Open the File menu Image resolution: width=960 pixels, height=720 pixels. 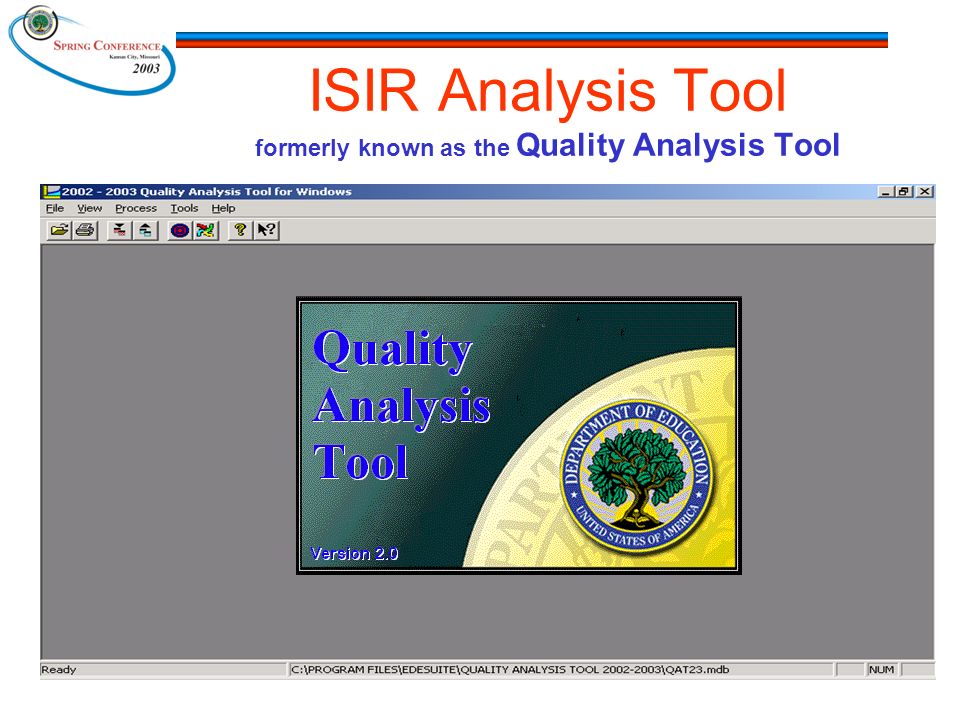pyautogui.click(x=54, y=208)
